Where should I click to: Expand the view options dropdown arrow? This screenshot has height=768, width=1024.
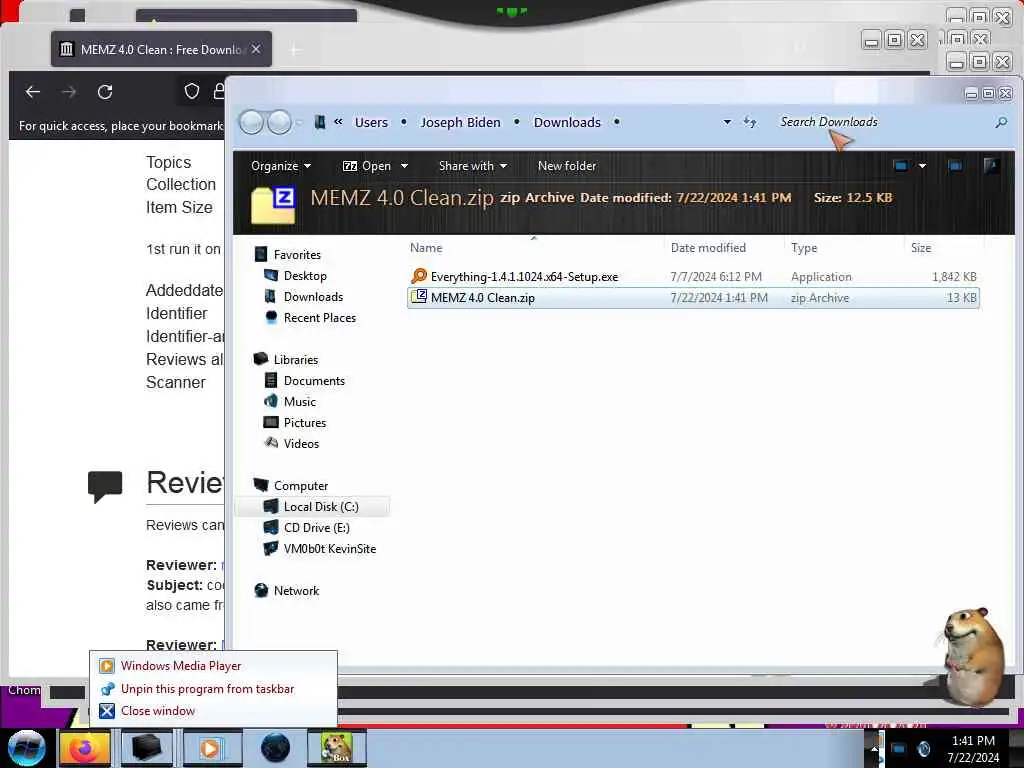point(922,166)
